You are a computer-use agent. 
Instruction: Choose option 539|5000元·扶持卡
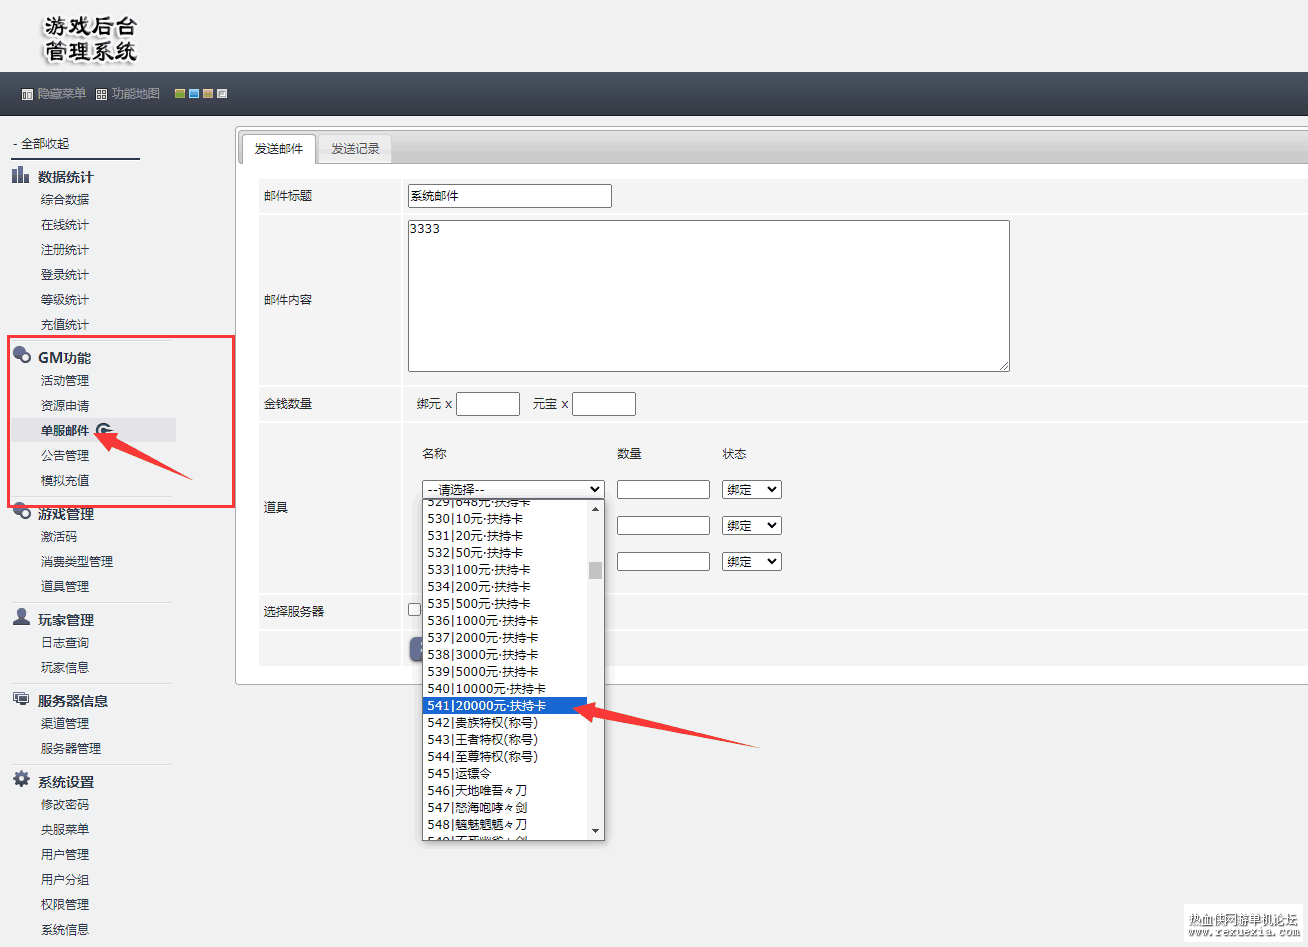click(x=505, y=672)
